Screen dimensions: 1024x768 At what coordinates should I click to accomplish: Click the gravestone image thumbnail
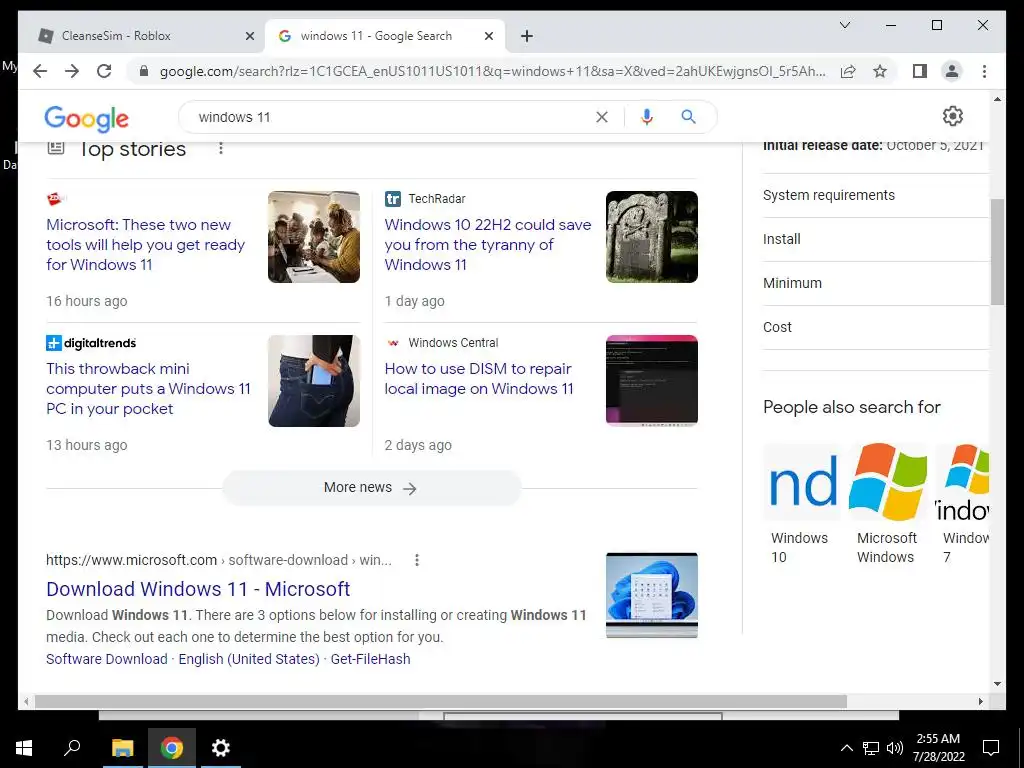(652, 237)
